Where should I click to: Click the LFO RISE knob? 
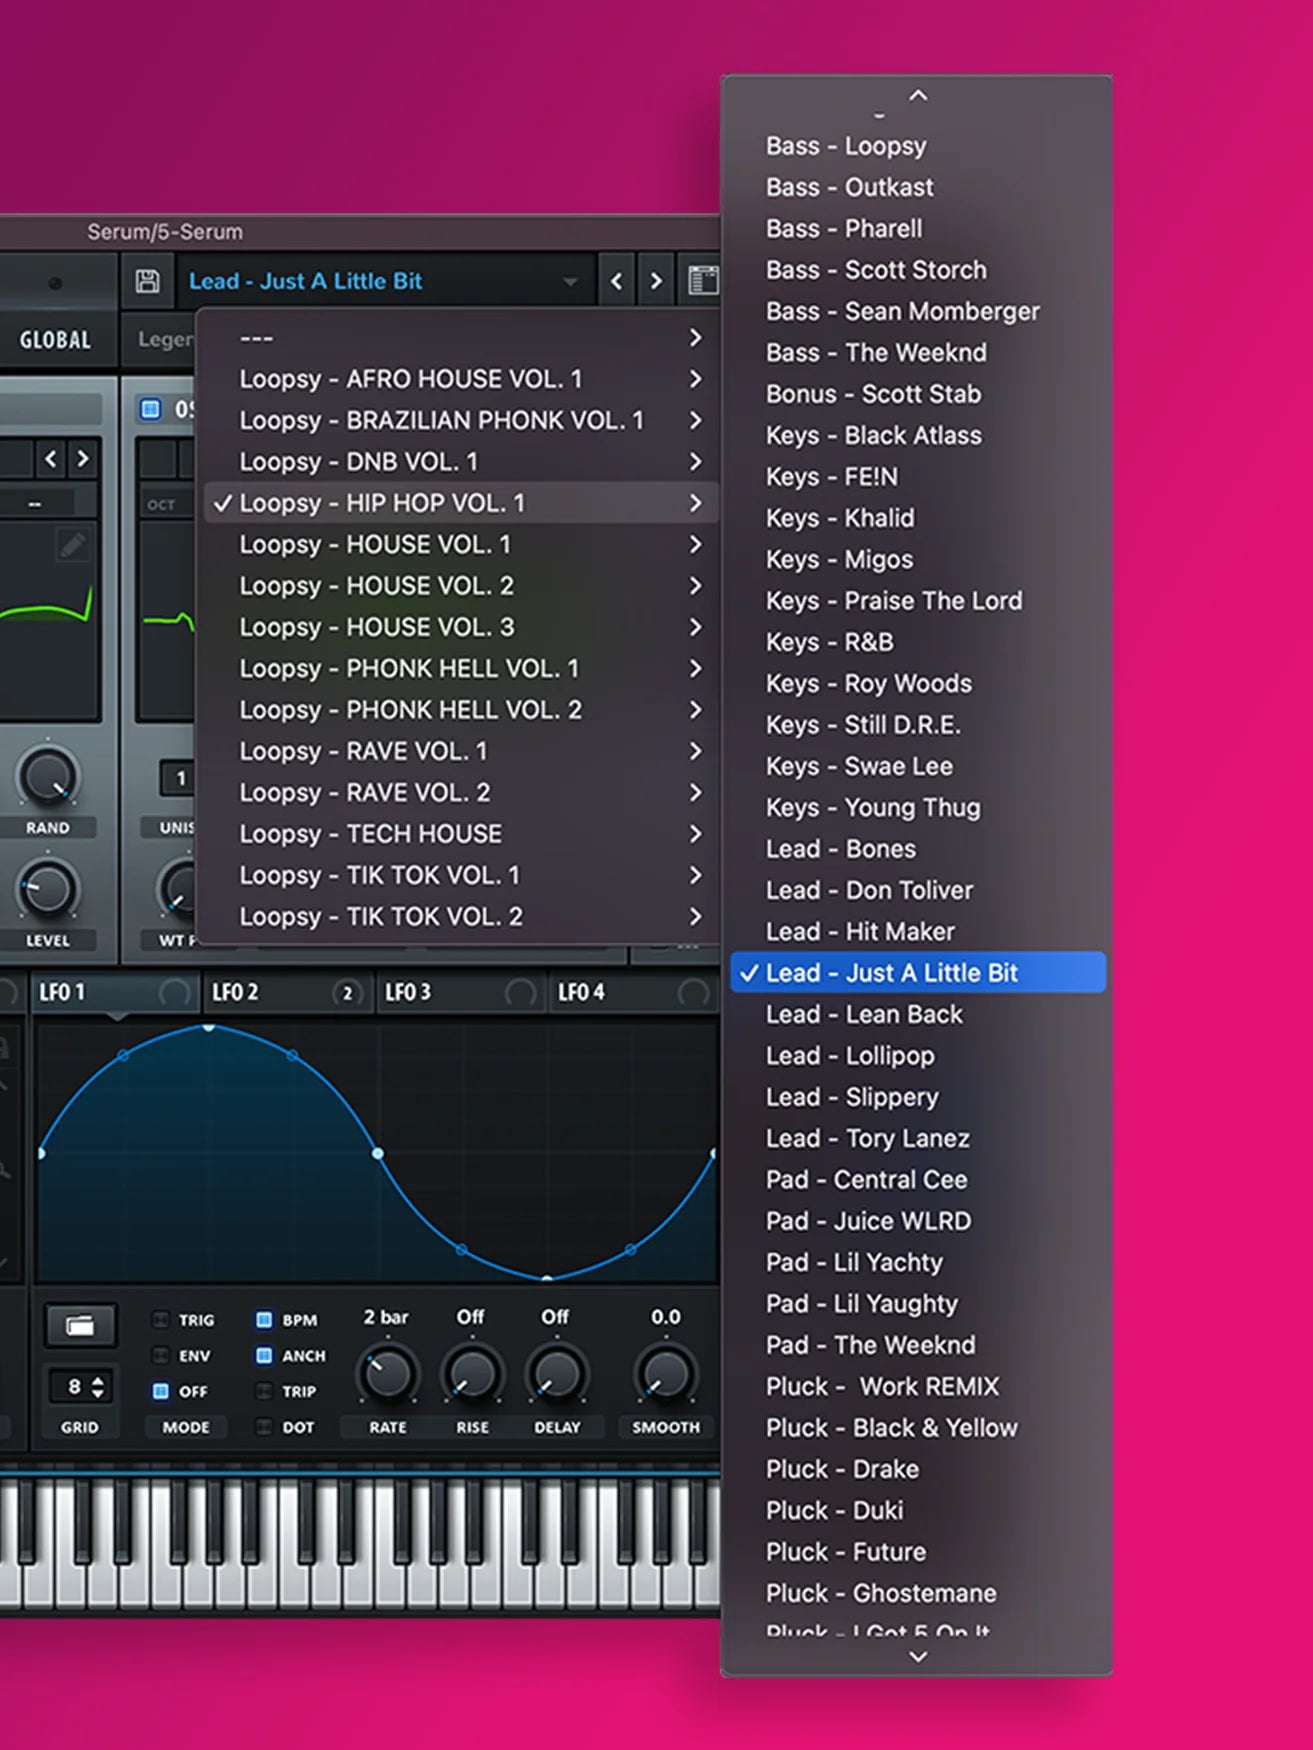tap(472, 1375)
